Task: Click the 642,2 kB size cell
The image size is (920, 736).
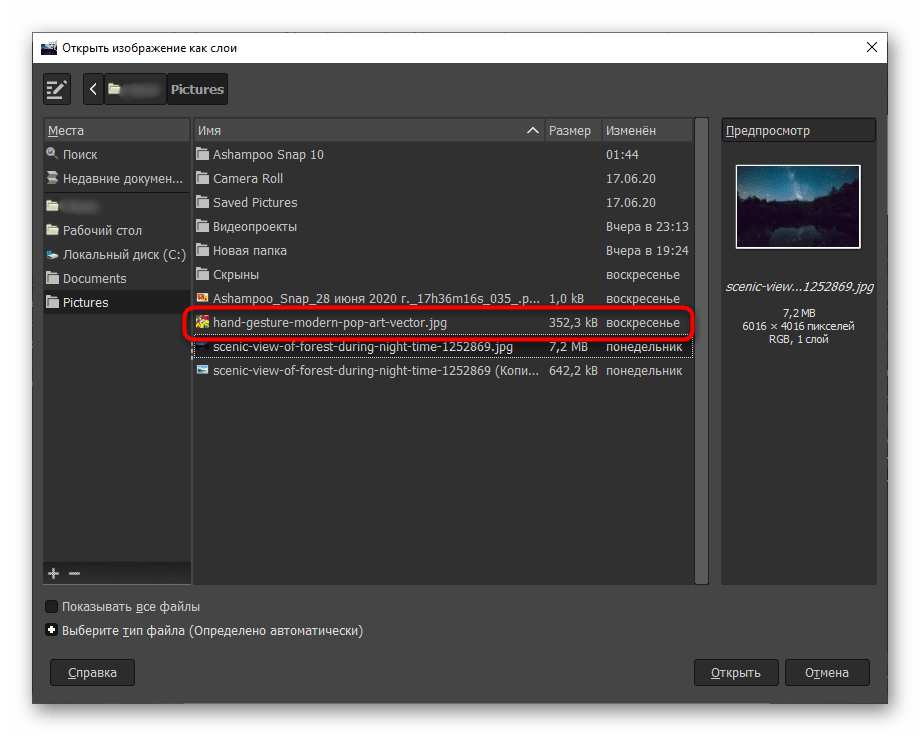Action: coord(573,371)
